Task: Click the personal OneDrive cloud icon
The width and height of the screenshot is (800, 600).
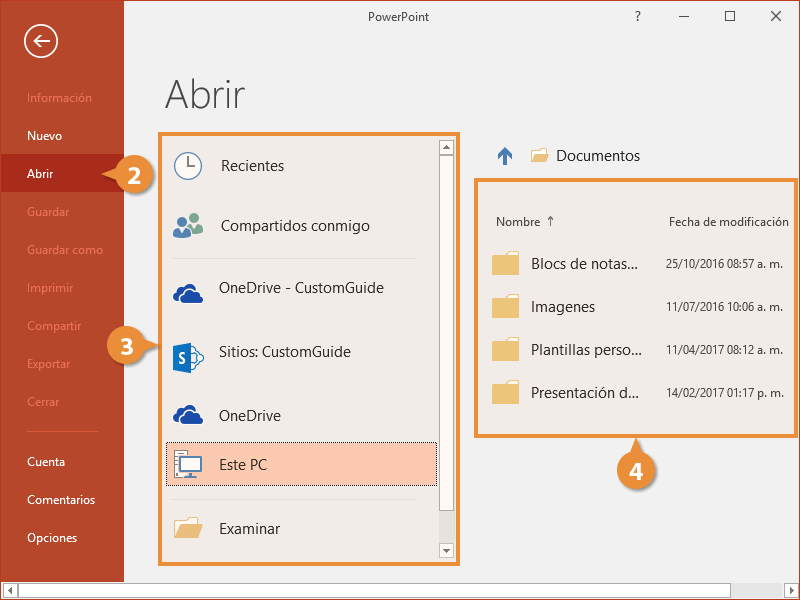Action: (188, 415)
